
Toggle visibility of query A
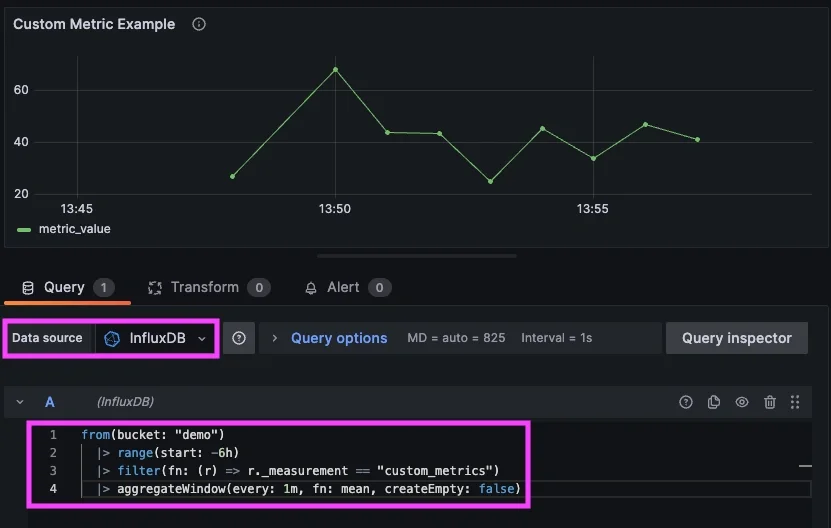(742, 402)
